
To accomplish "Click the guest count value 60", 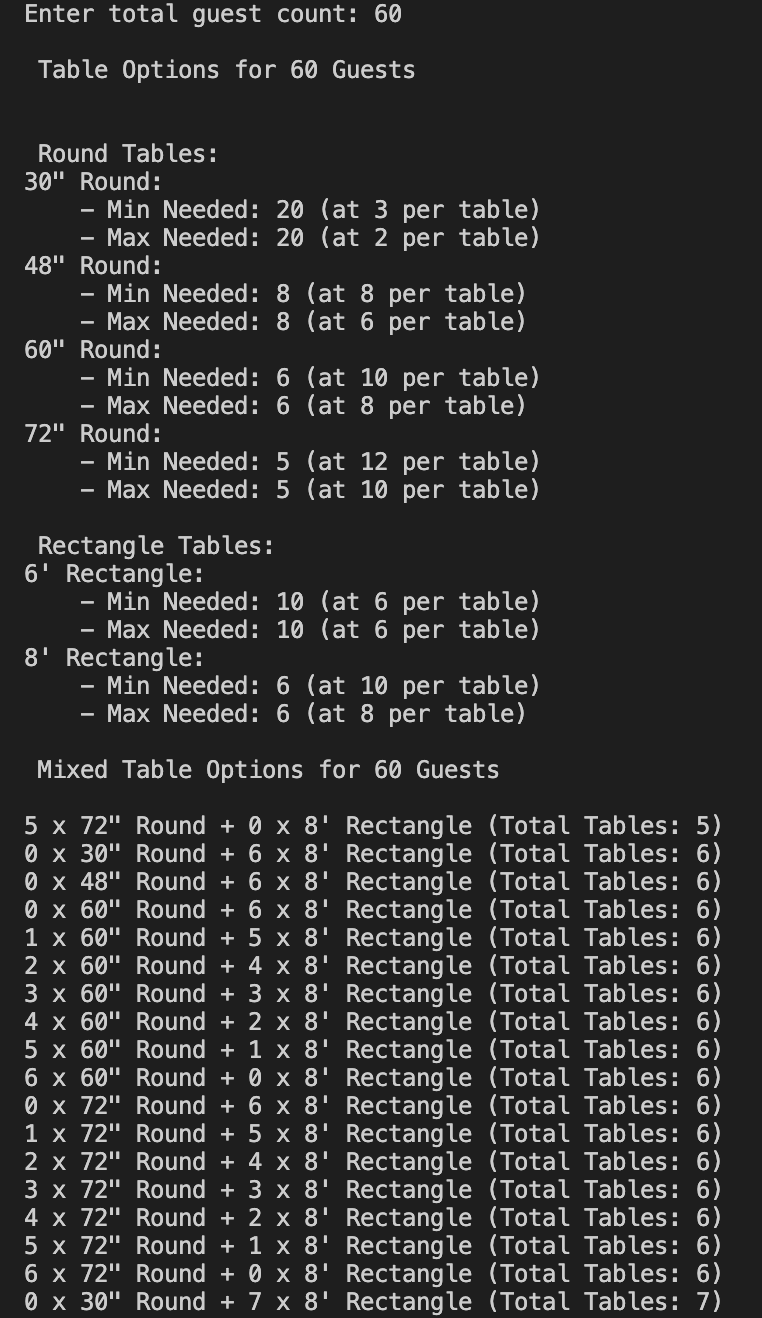I will [388, 14].
